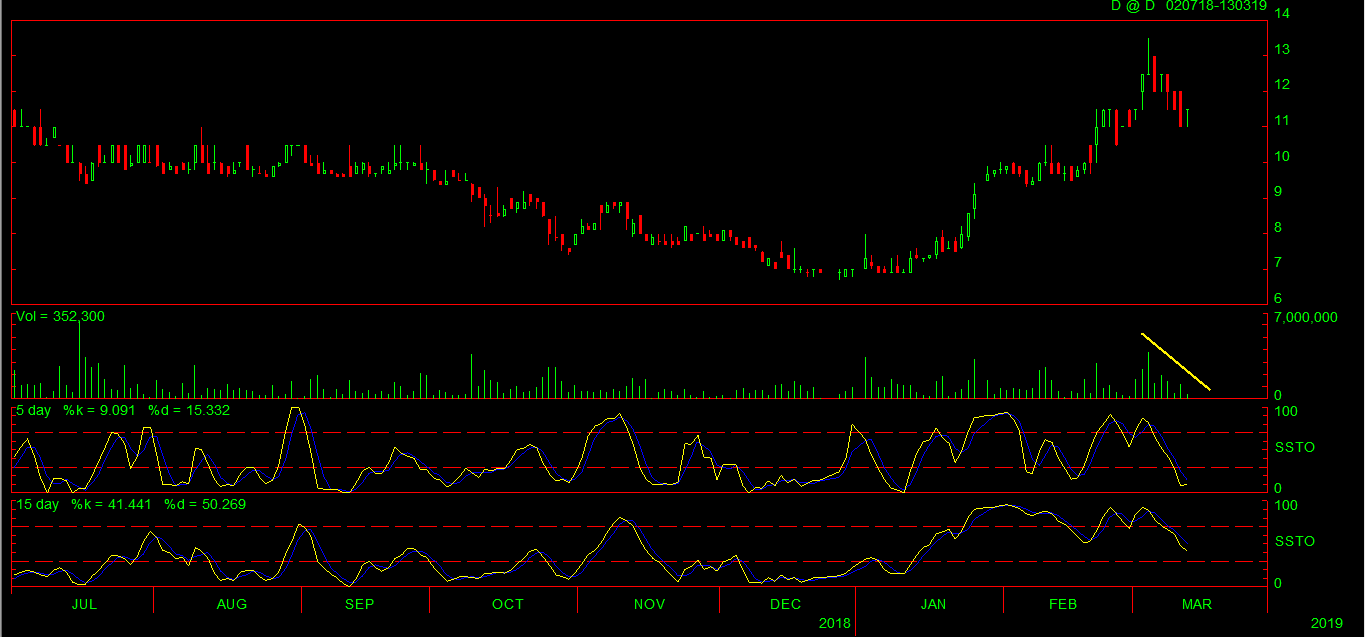Click the price axis label 8
Image resolution: width=1366 pixels, height=637 pixels.
(x=1279, y=228)
